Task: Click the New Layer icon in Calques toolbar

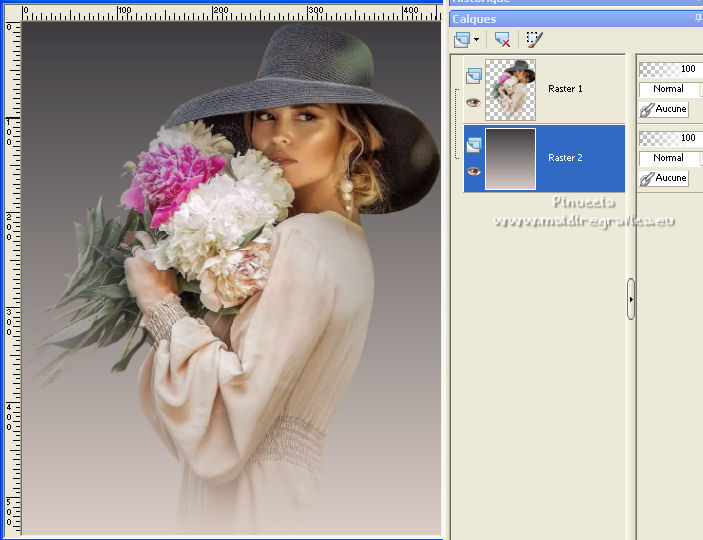Action: click(462, 40)
